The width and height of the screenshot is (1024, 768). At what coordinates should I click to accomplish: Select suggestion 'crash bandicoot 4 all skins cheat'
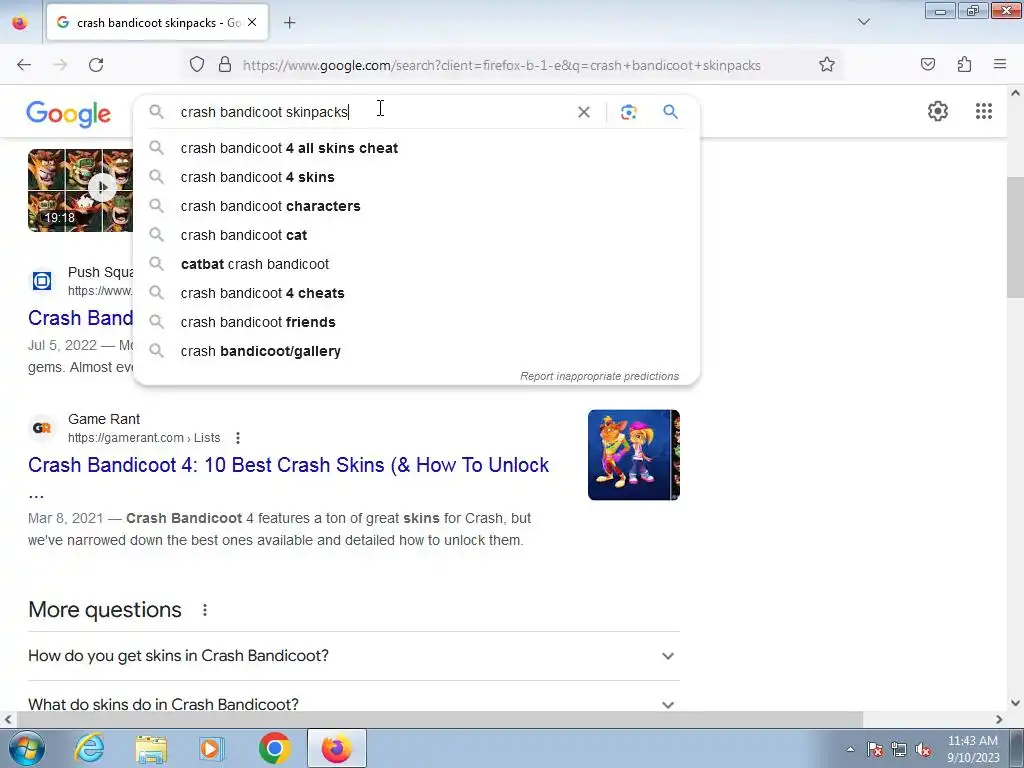point(416,148)
